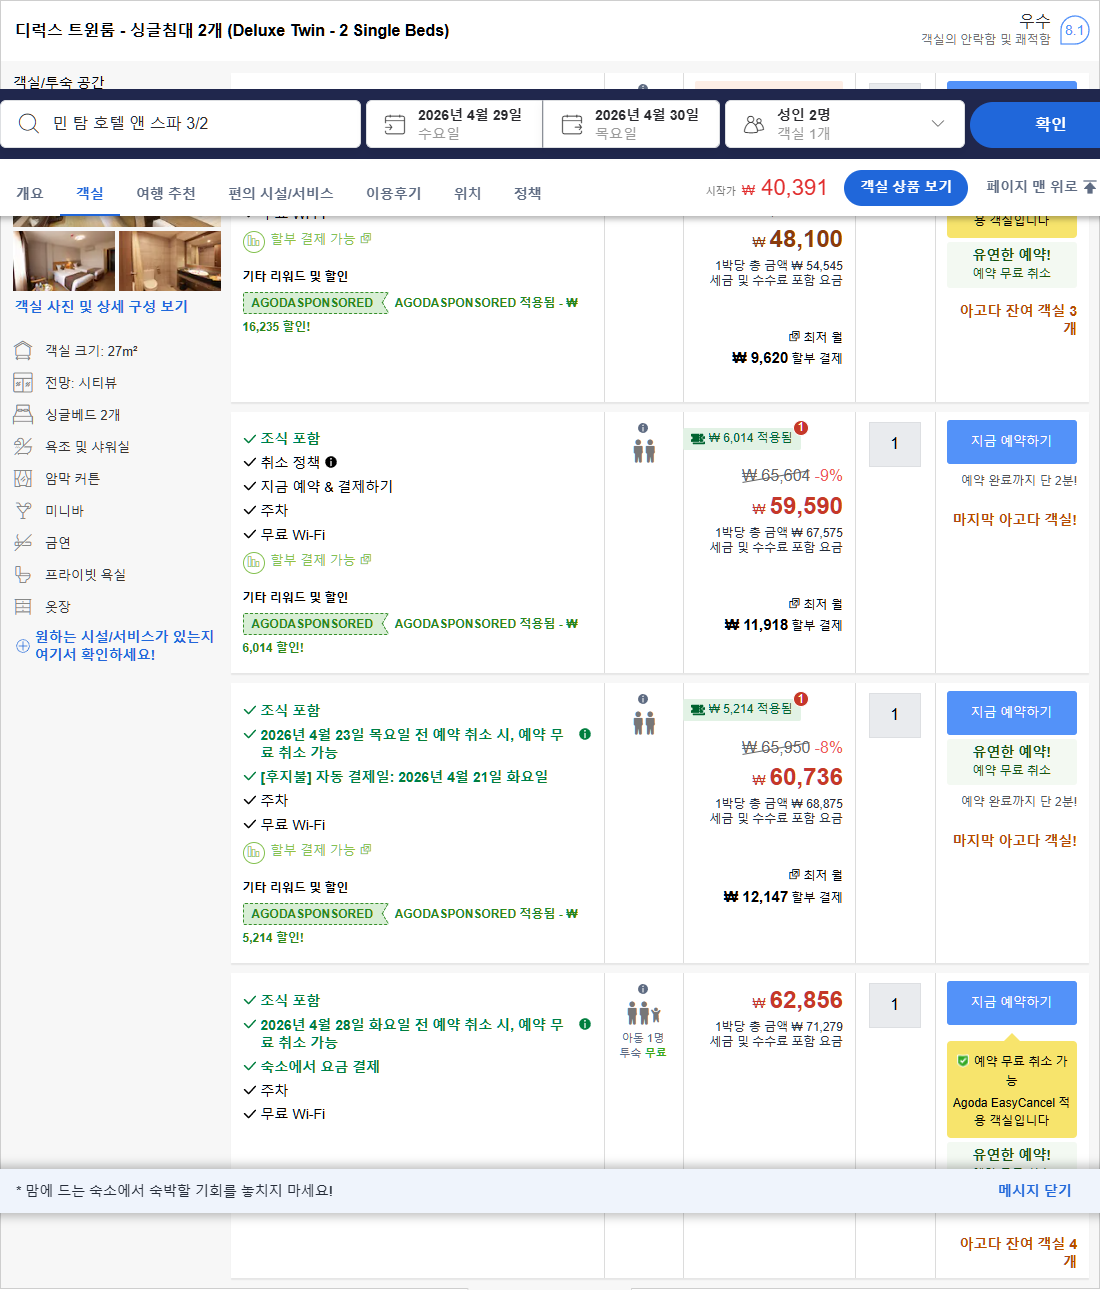Click the two-adult occupancy icon on the ₩59,590 room
The image size is (1100, 1290).
(x=642, y=450)
